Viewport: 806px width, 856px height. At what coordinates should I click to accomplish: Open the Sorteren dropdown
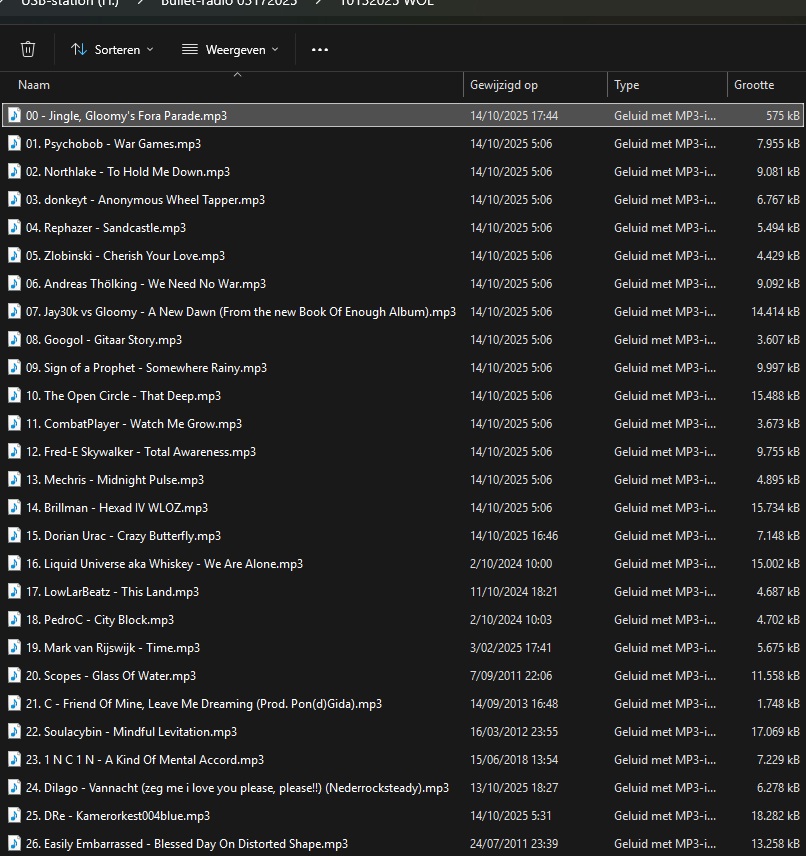[x=112, y=50]
